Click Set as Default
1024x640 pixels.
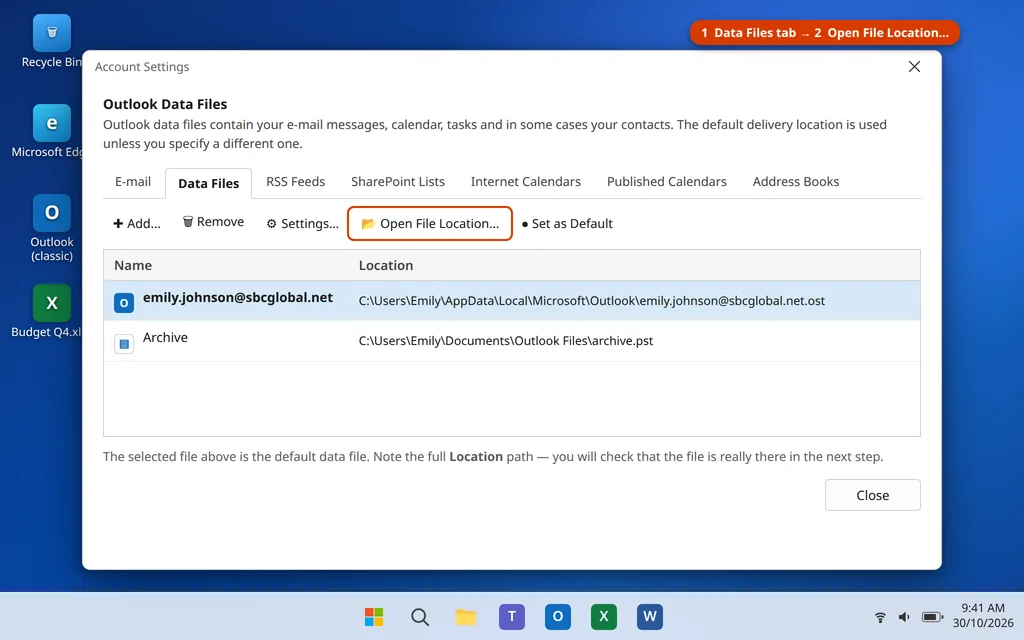pos(567,223)
